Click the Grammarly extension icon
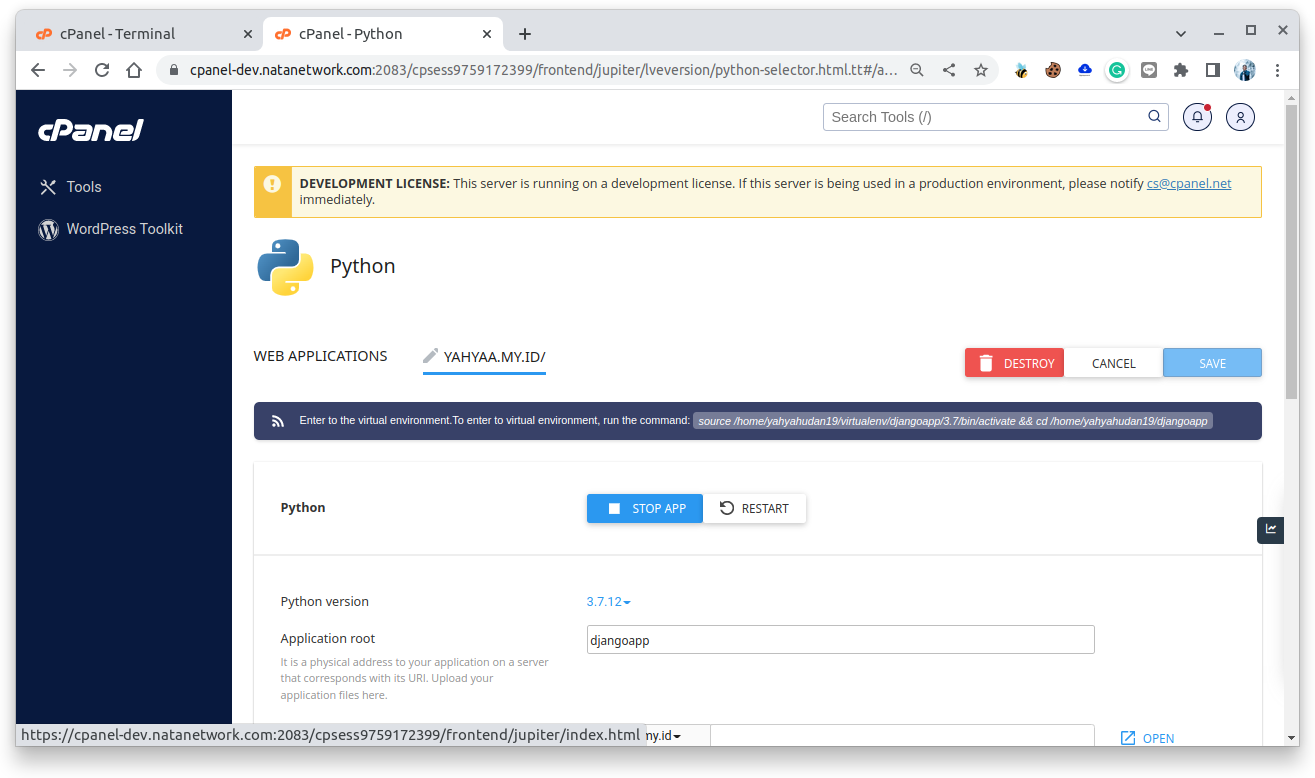 tap(1117, 70)
